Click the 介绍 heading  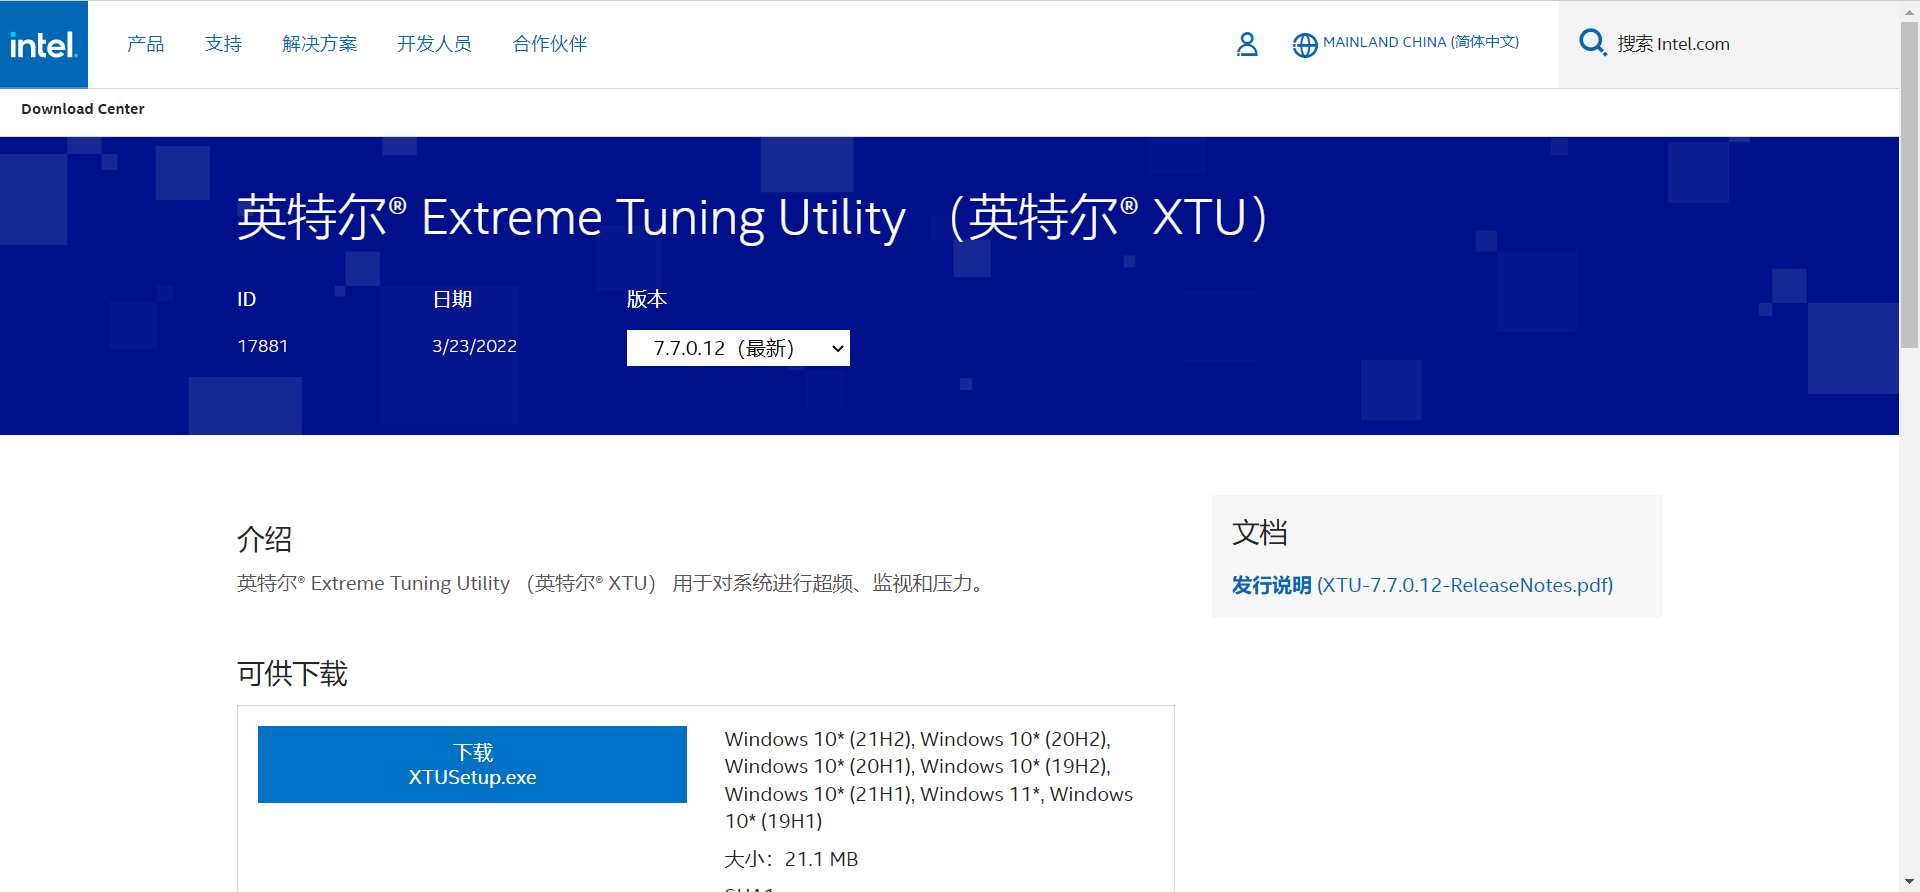pyautogui.click(x=265, y=539)
